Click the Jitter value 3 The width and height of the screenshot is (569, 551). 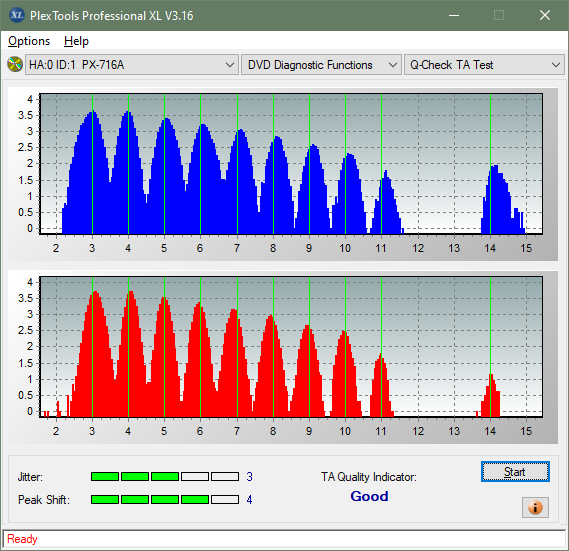[249, 477]
